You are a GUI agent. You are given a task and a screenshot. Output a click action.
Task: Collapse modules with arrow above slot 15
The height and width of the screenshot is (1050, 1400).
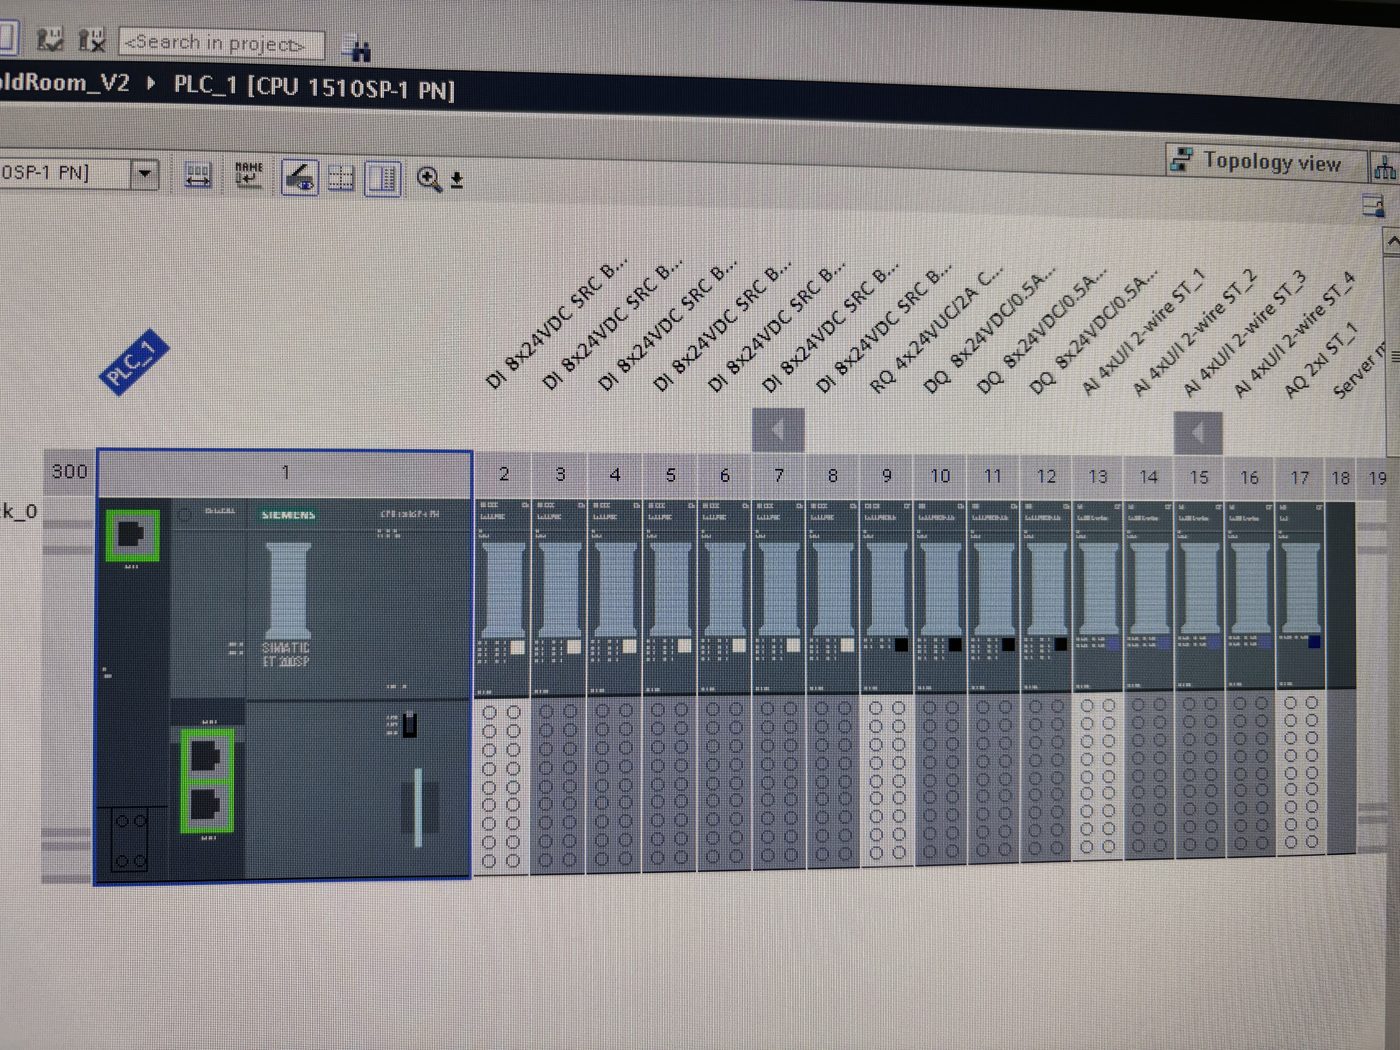(x=1197, y=433)
